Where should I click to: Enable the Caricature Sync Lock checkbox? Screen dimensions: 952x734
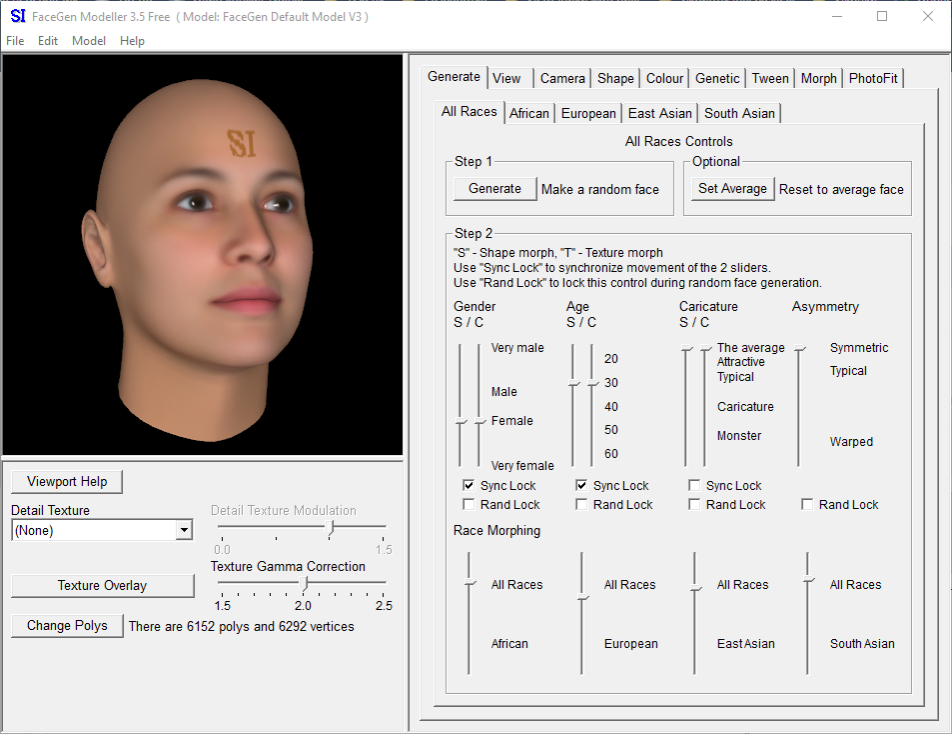695,485
